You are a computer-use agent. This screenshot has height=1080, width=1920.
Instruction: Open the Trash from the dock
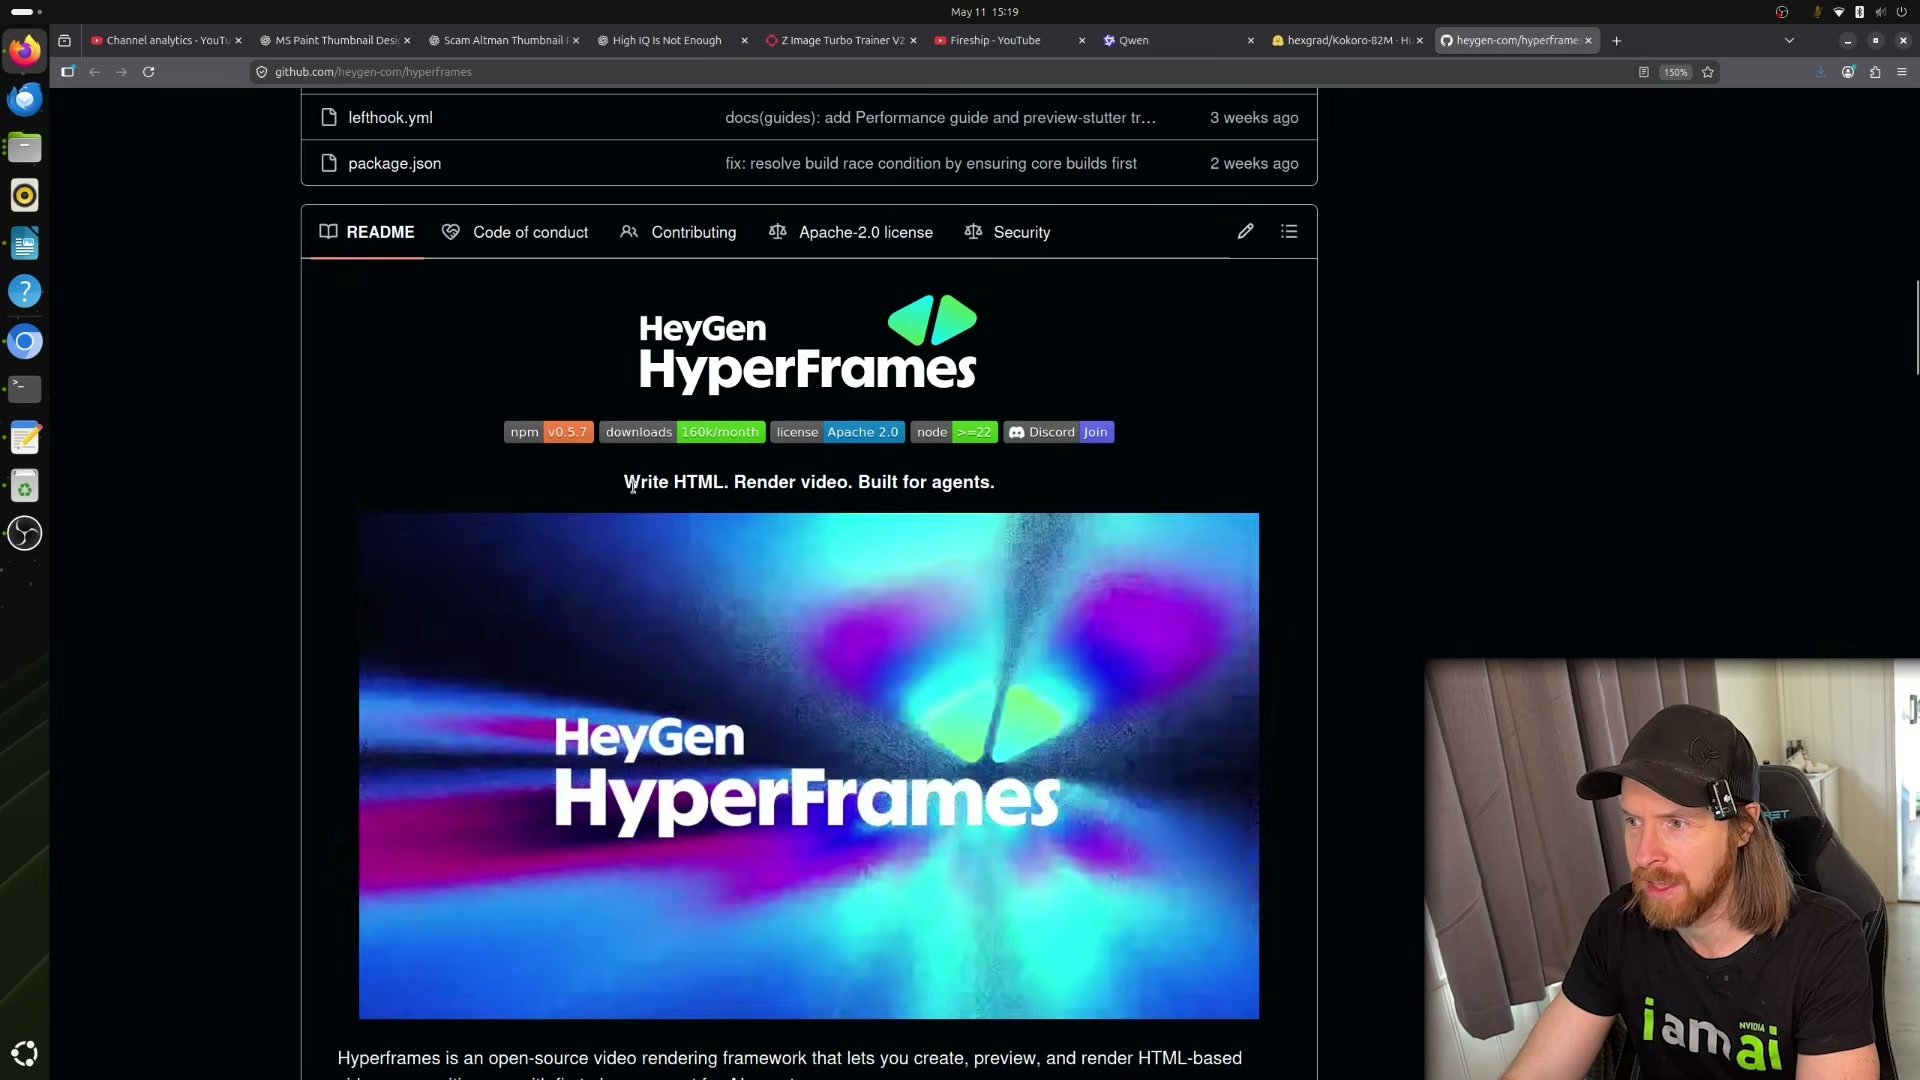[x=25, y=486]
